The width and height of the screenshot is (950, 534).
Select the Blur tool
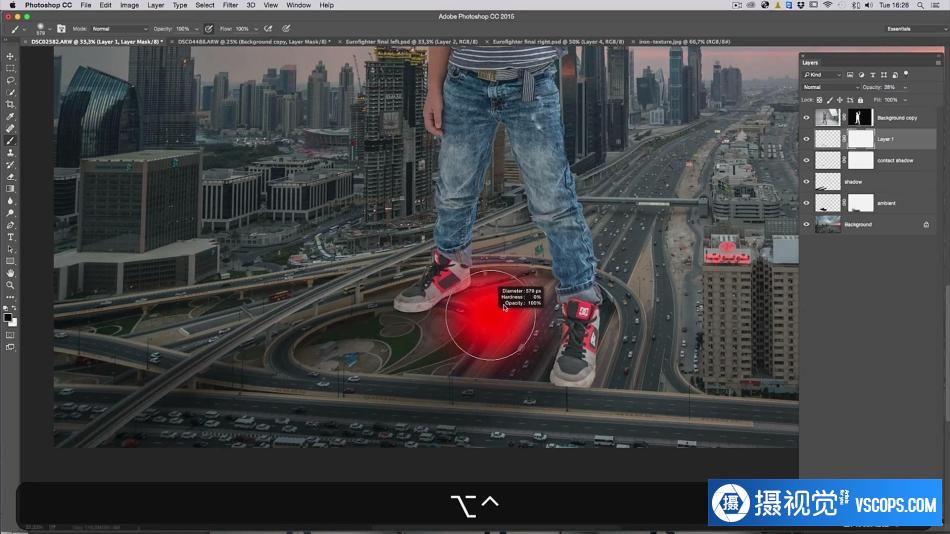10,201
